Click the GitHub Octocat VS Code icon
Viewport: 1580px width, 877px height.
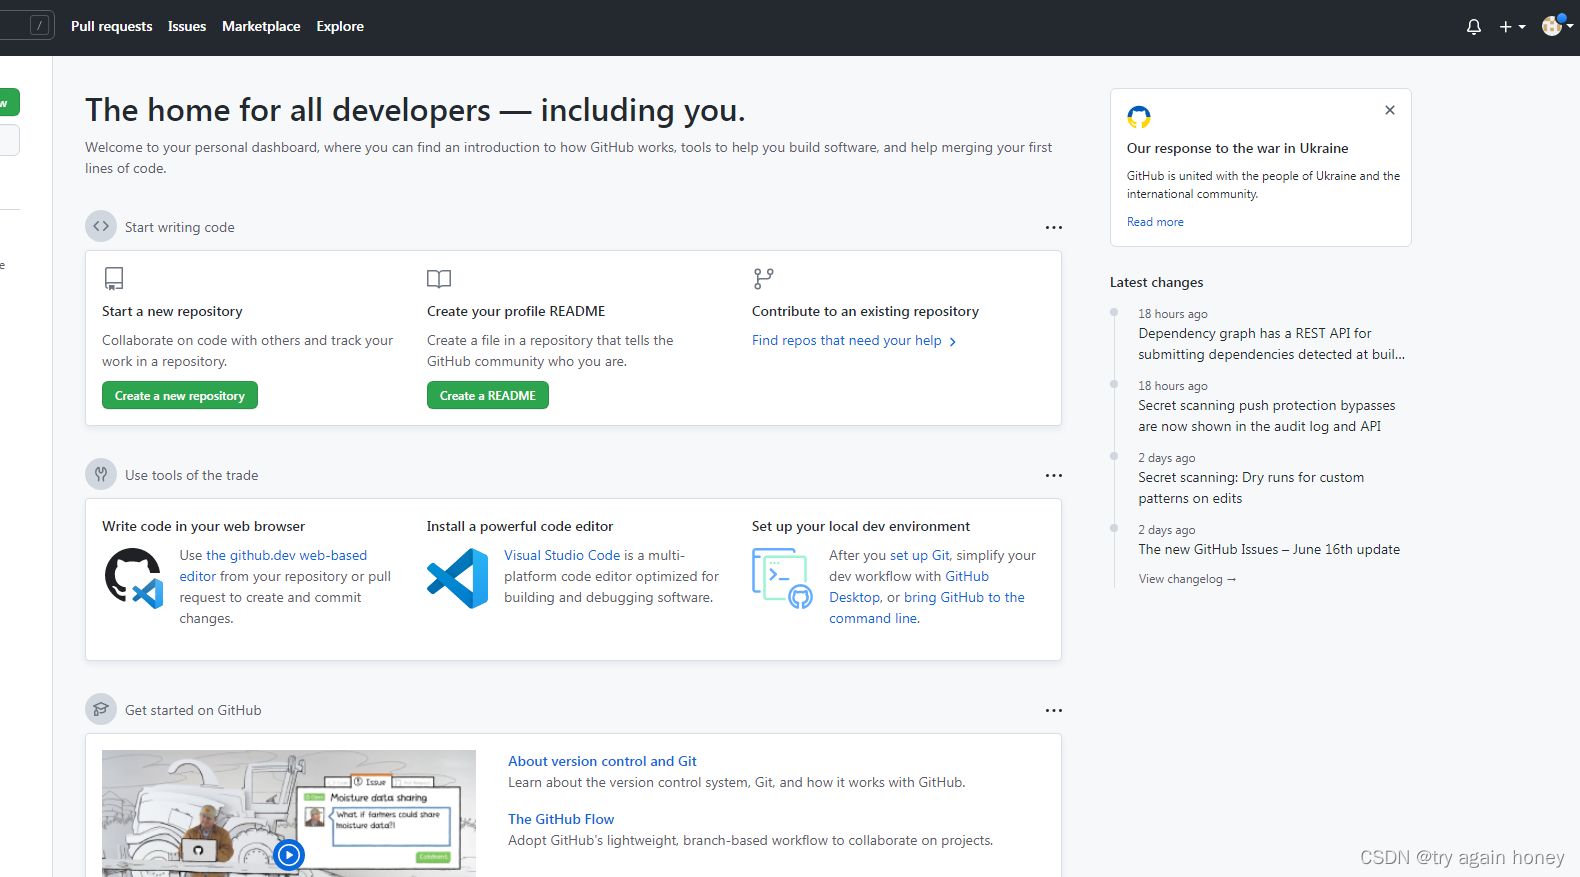point(134,578)
